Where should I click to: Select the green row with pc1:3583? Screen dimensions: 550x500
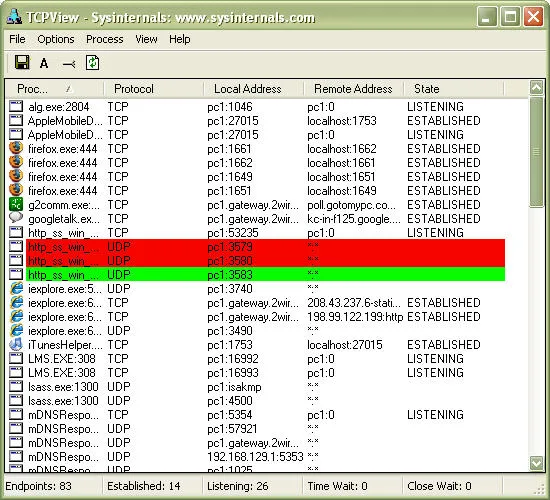tap(266, 274)
